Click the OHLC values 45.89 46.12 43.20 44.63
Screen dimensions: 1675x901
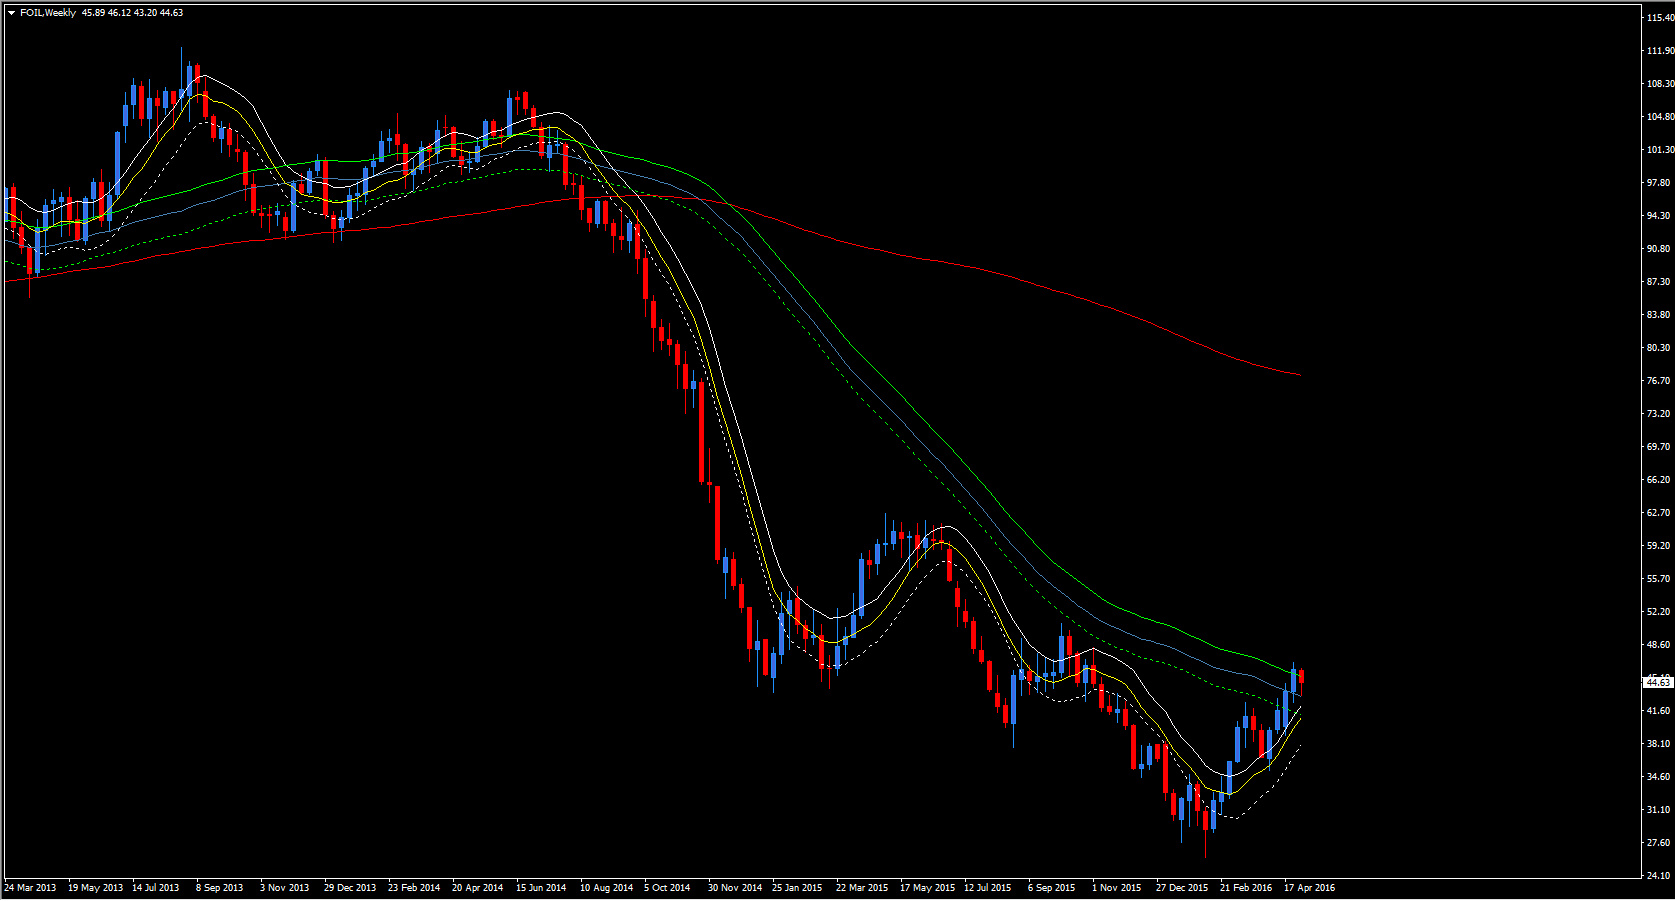(132, 13)
